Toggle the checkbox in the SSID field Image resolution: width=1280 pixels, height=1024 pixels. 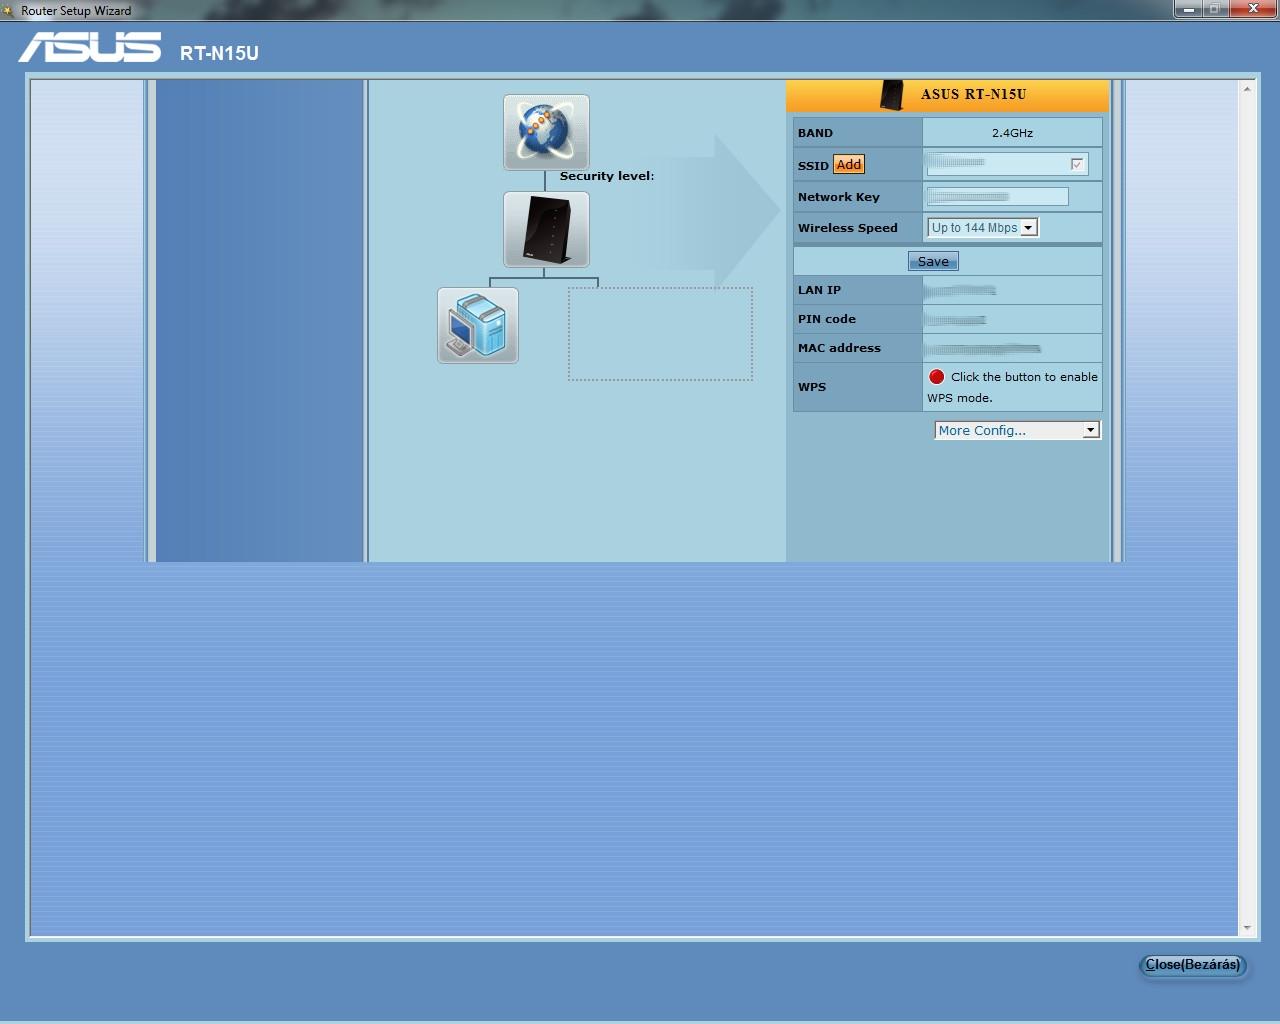tap(1077, 164)
